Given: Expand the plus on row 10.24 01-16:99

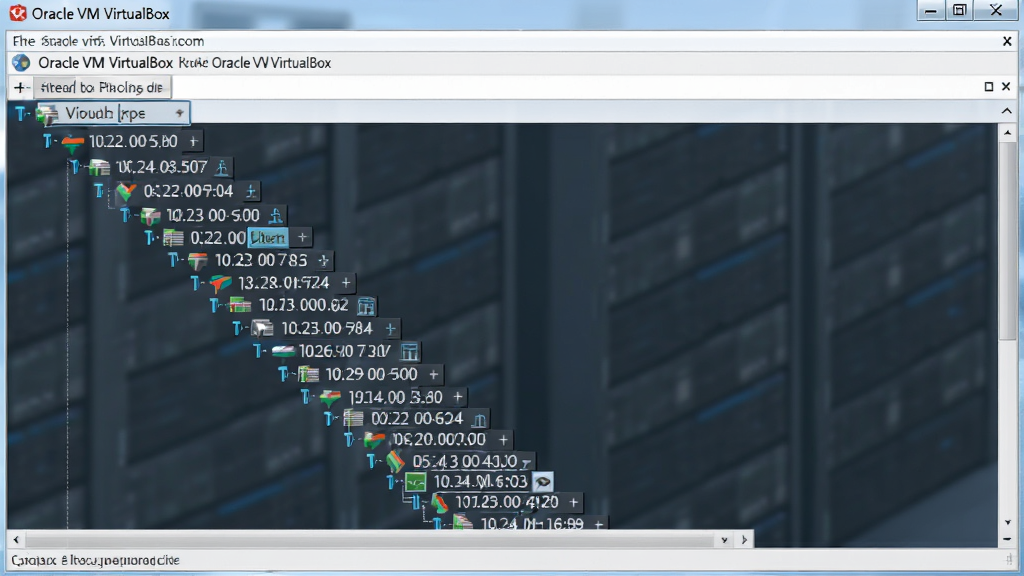Looking at the screenshot, I should coord(598,524).
